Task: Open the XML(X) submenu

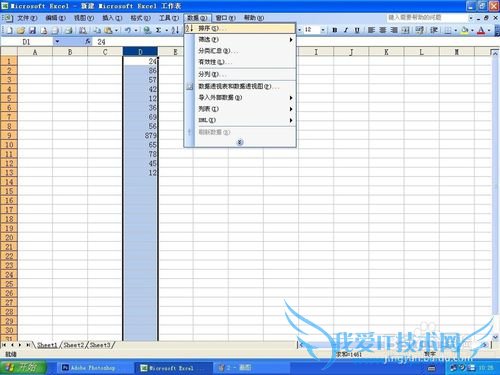Action: pos(240,120)
